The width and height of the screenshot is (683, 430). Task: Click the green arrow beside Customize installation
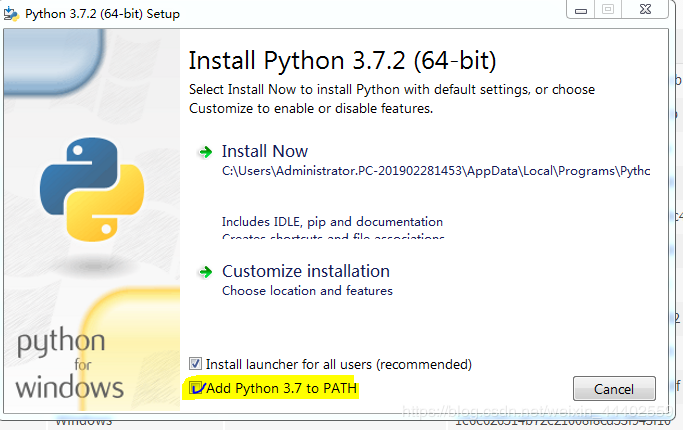tap(205, 272)
